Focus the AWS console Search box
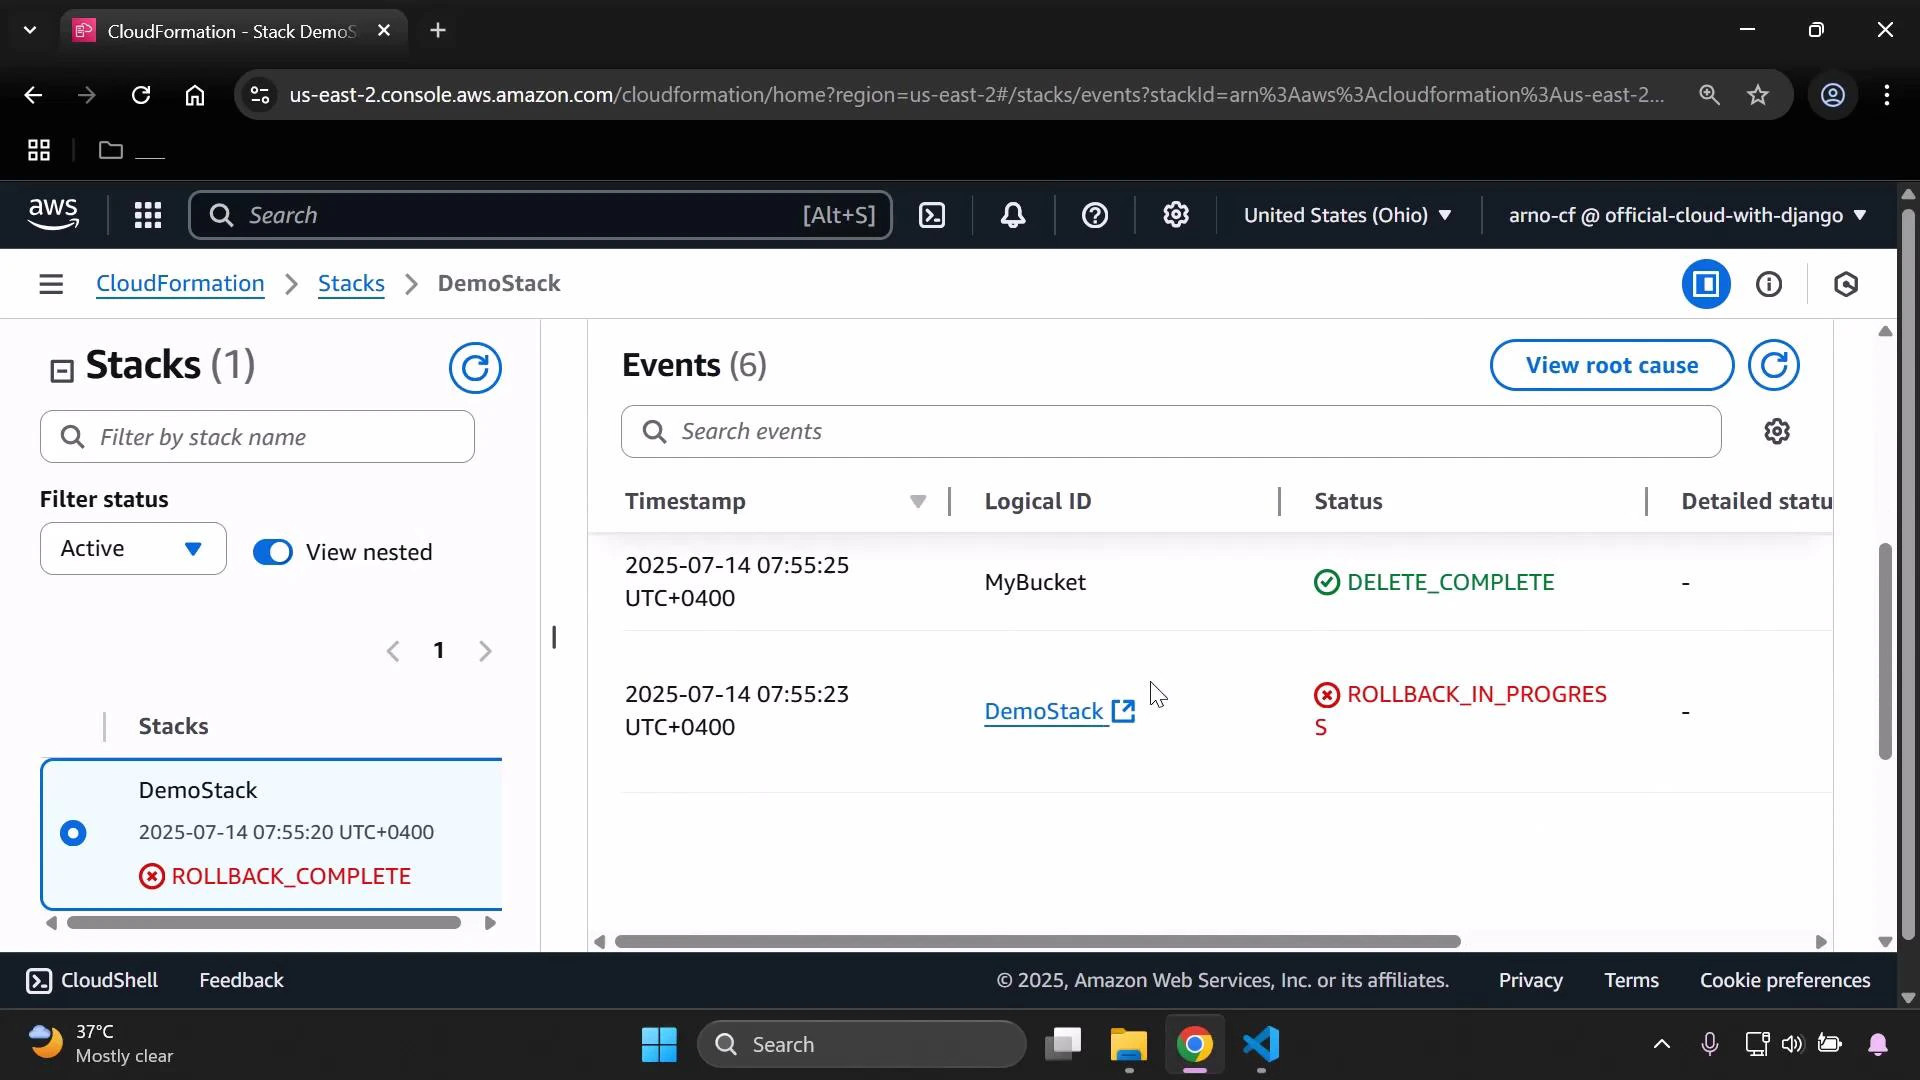The width and height of the screenshot is (1920, 1080). click(540, 215)
